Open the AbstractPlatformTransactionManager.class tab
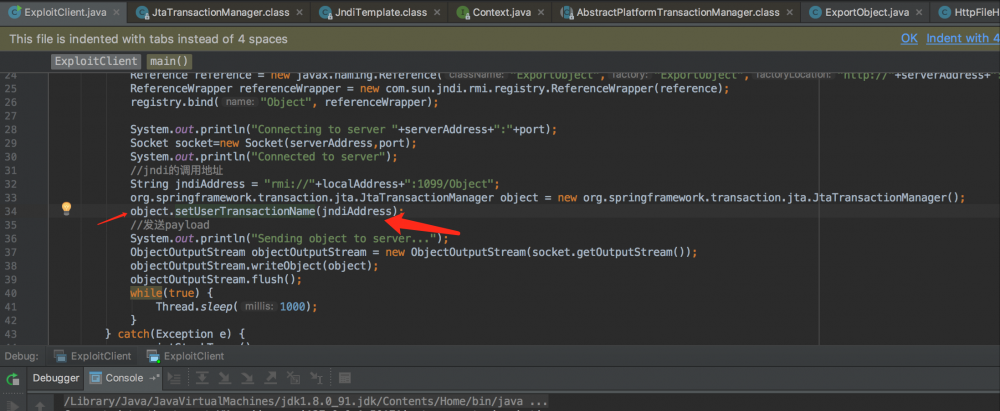The height and width of the screenshot is (411, 1000). coord(677,12)
